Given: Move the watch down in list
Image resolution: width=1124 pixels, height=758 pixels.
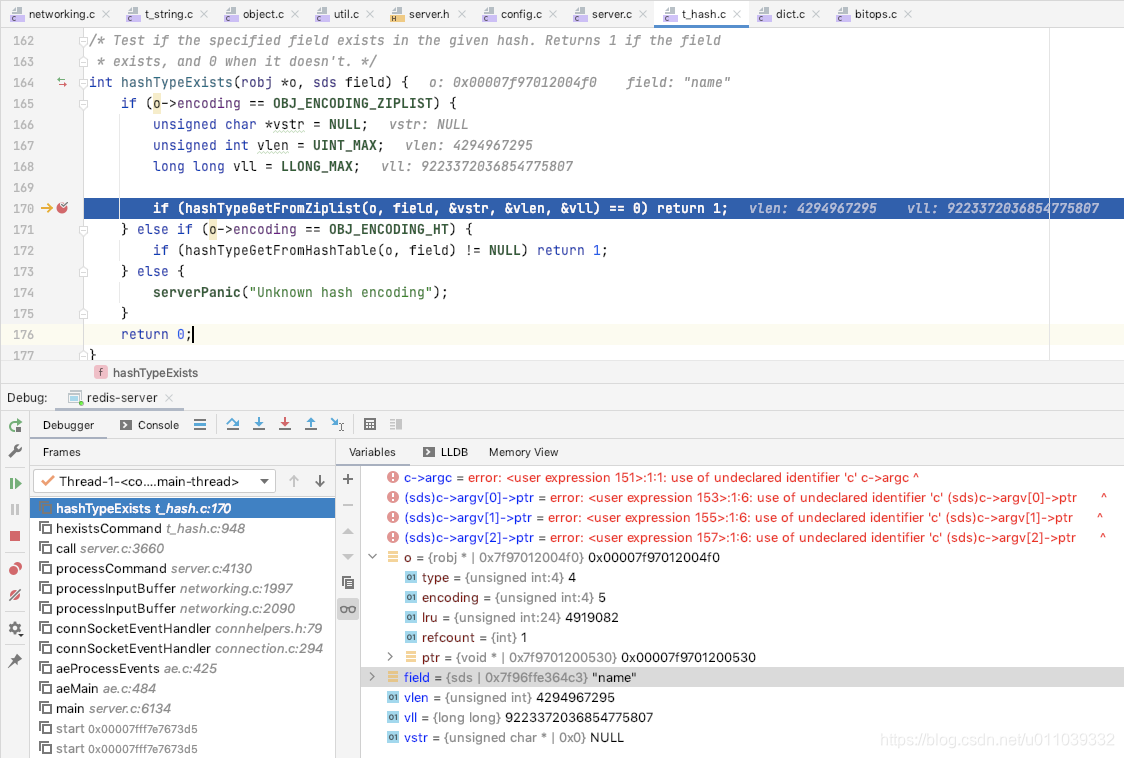Looking at the screenshot, I should (x=348, y=556).
